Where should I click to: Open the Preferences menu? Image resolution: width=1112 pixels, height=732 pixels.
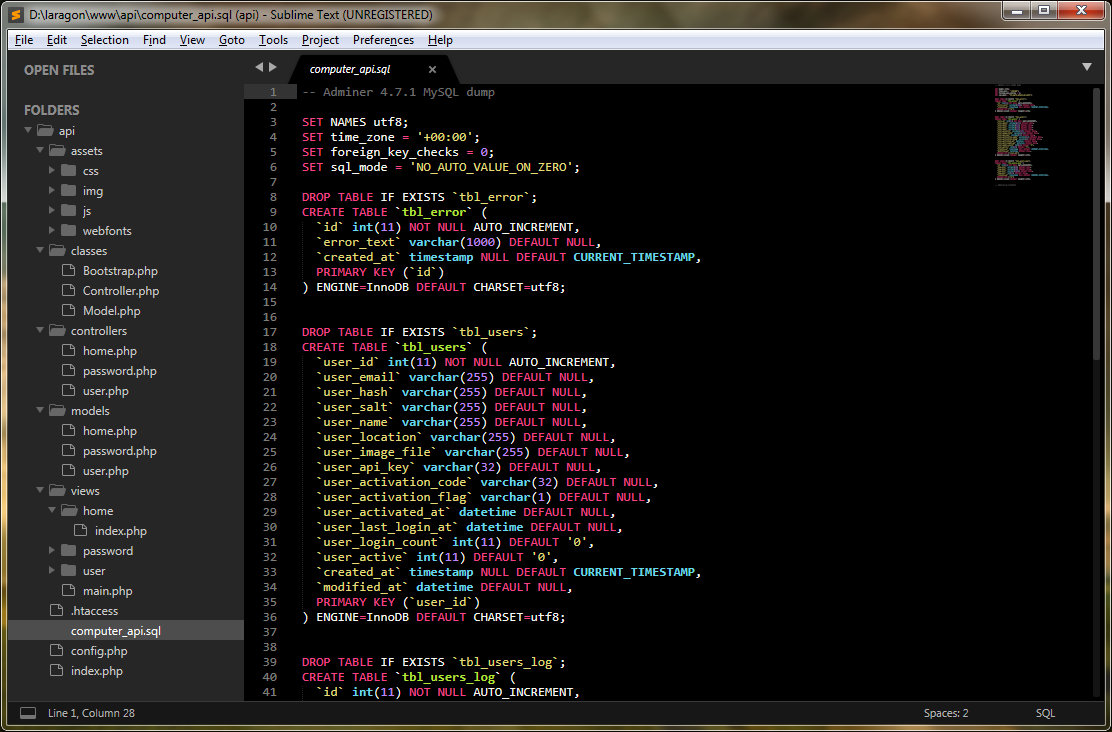pos(383,40)
